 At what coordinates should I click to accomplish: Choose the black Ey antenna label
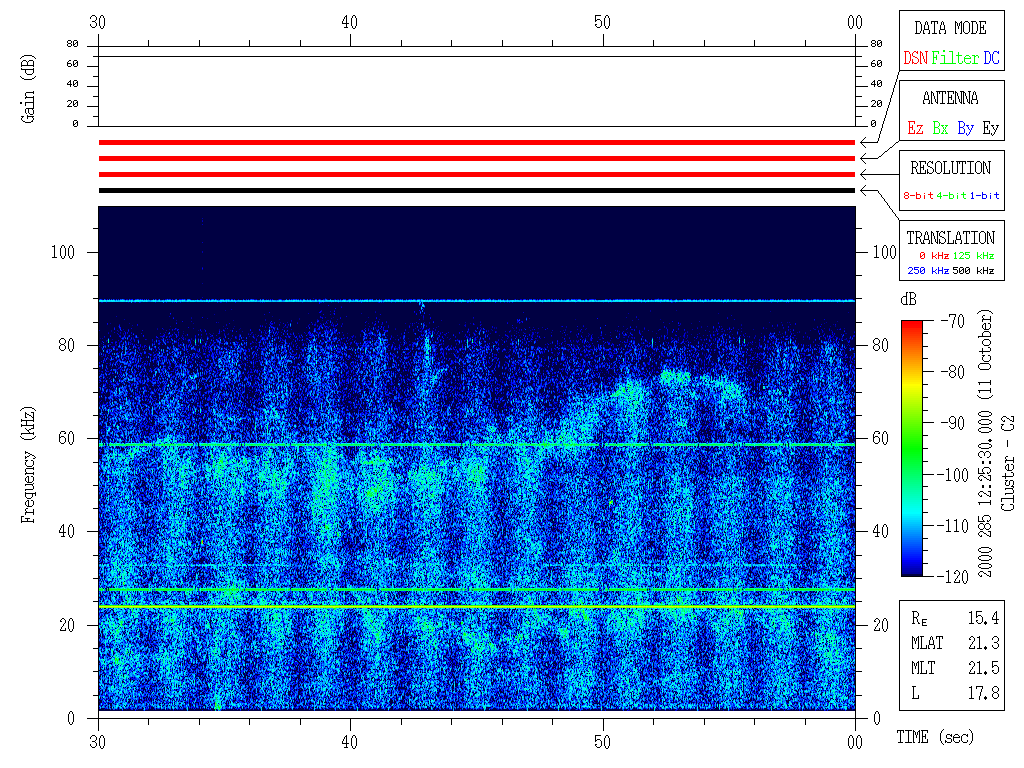click(990, 129)
